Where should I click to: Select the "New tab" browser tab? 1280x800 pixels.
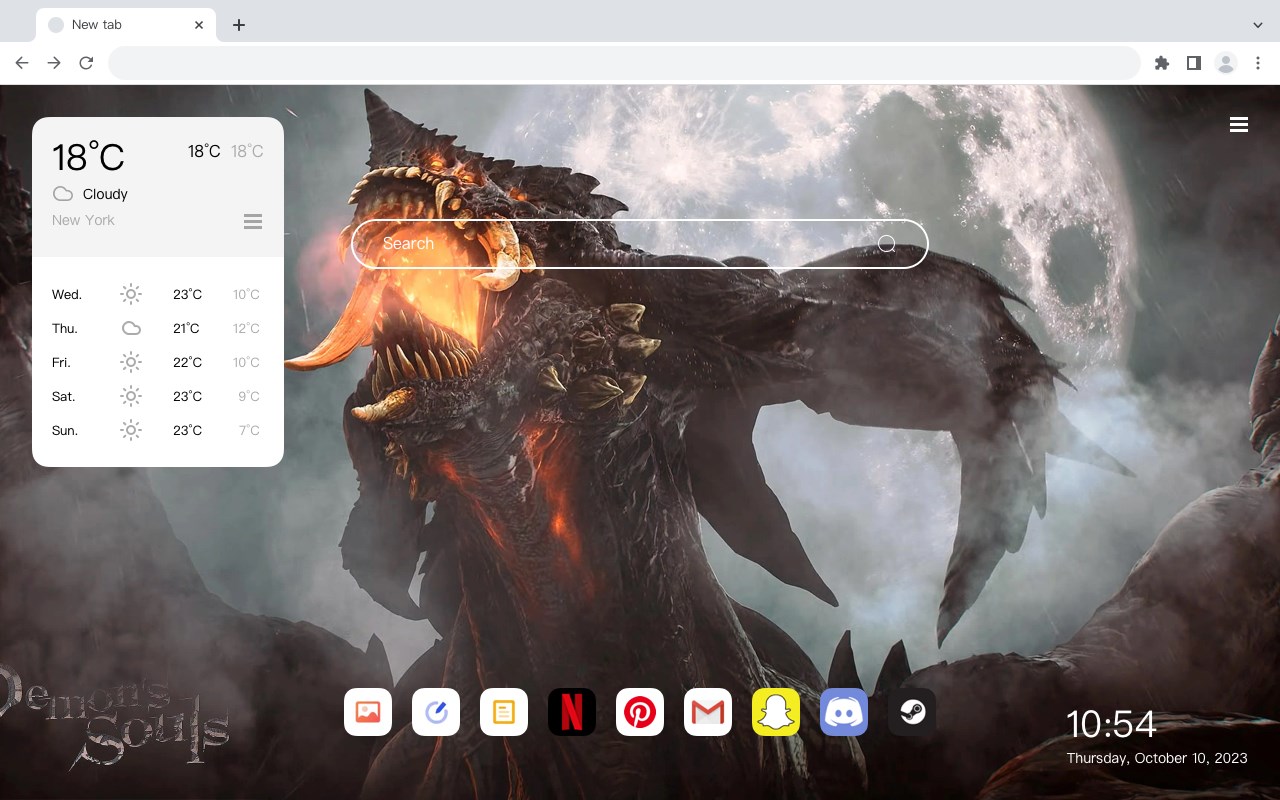pyautogui.click(x=126, y=25)
